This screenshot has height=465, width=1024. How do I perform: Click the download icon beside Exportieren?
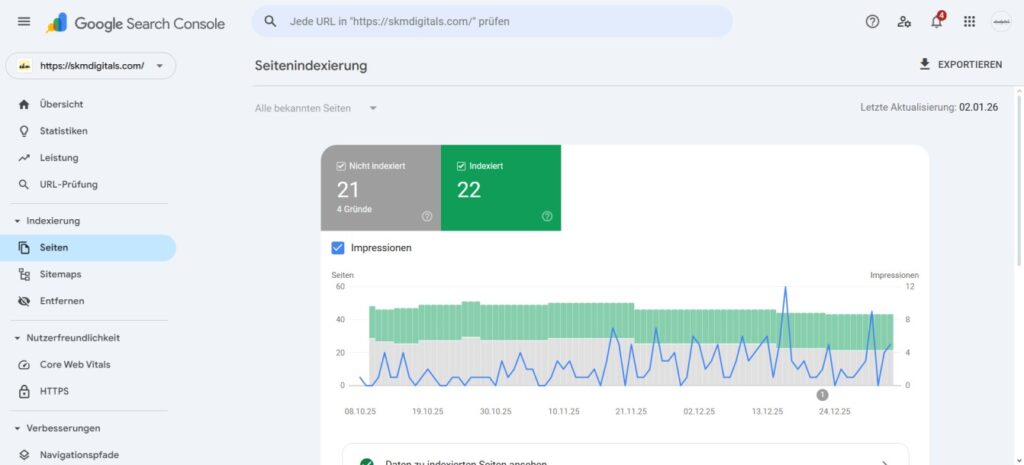tap(924, 64)
